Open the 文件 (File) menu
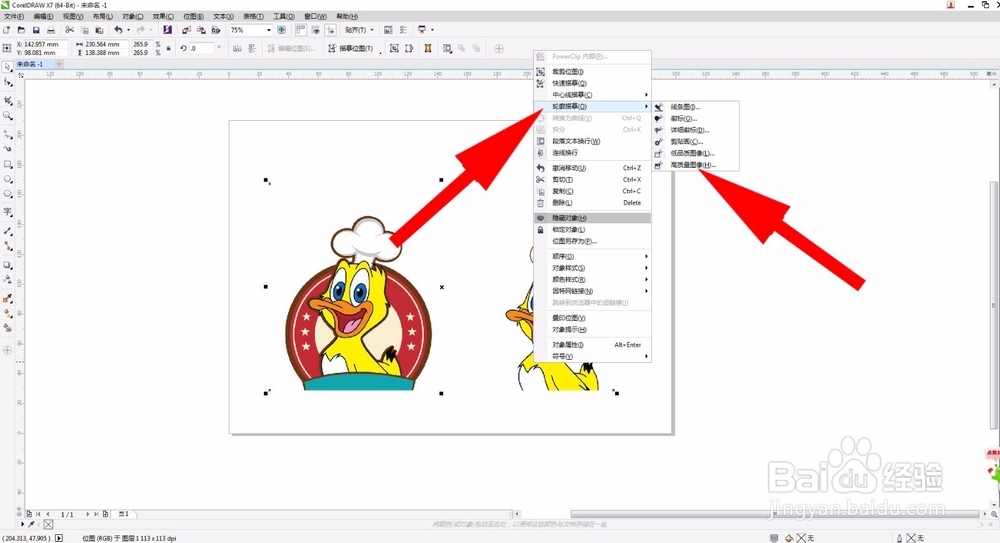 [x=14, y=16]
